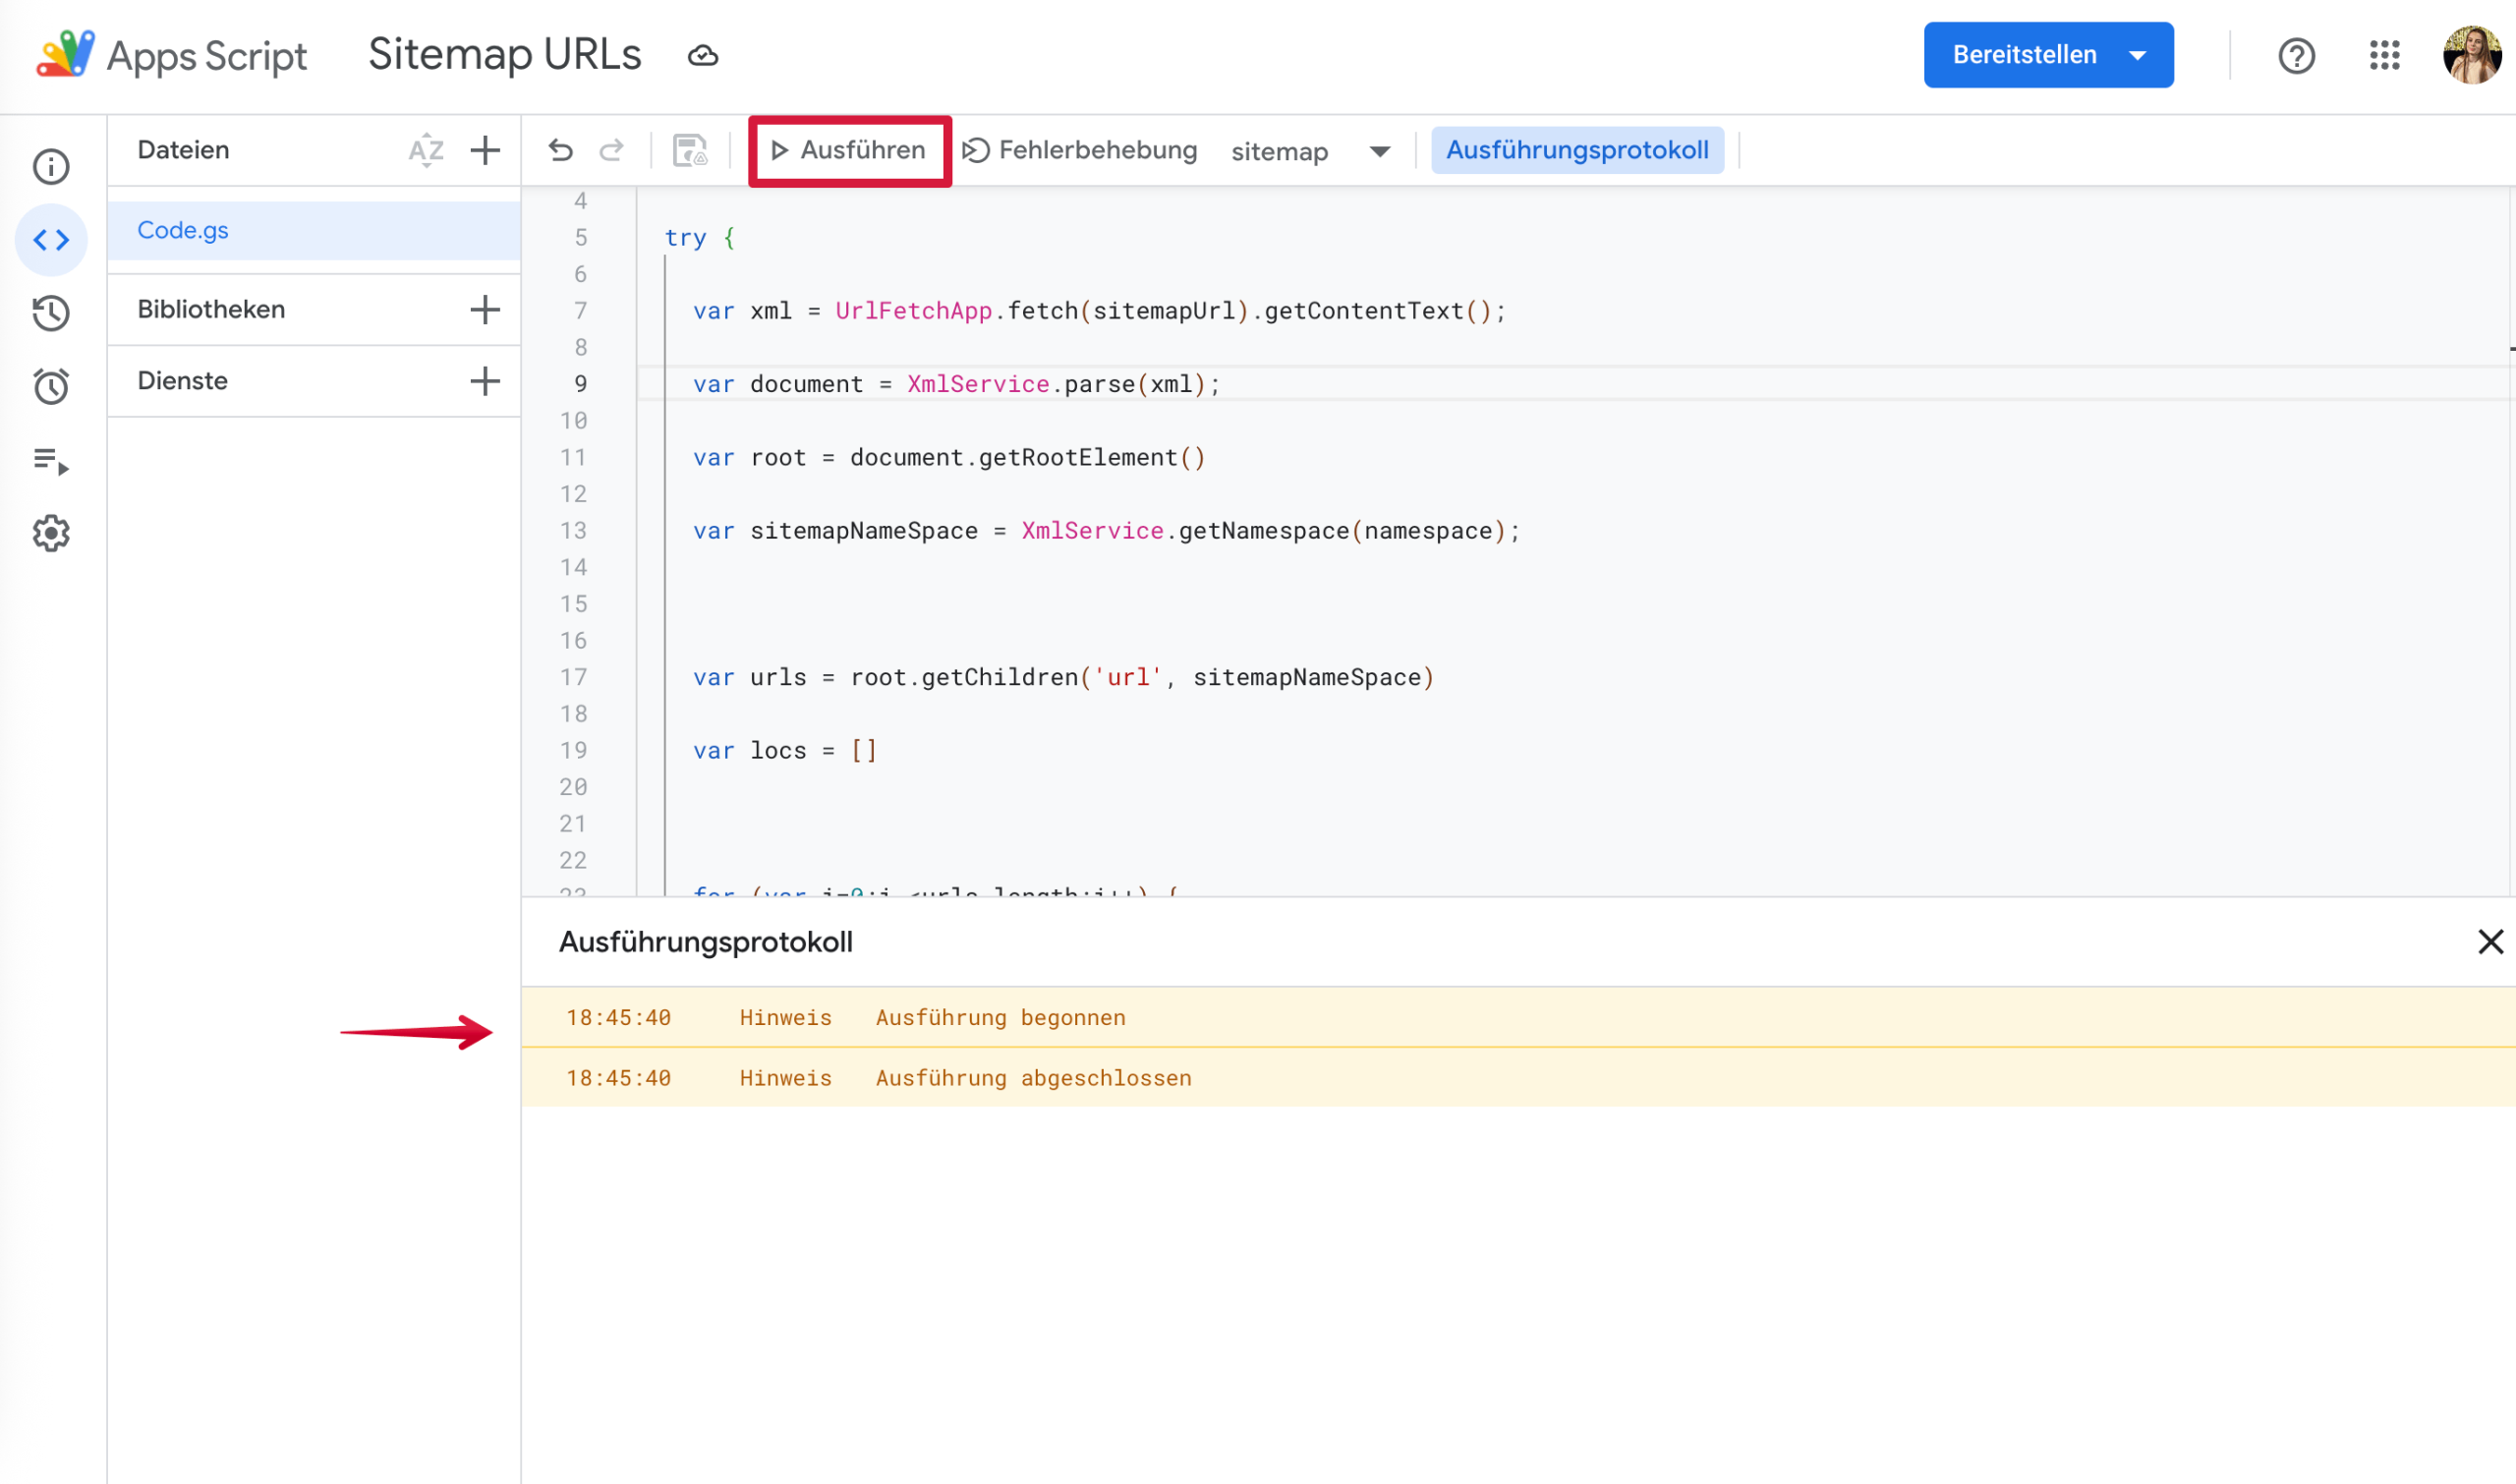
Task: Rename the project title Sitemap URLs
Action: [x=504, y=55]
